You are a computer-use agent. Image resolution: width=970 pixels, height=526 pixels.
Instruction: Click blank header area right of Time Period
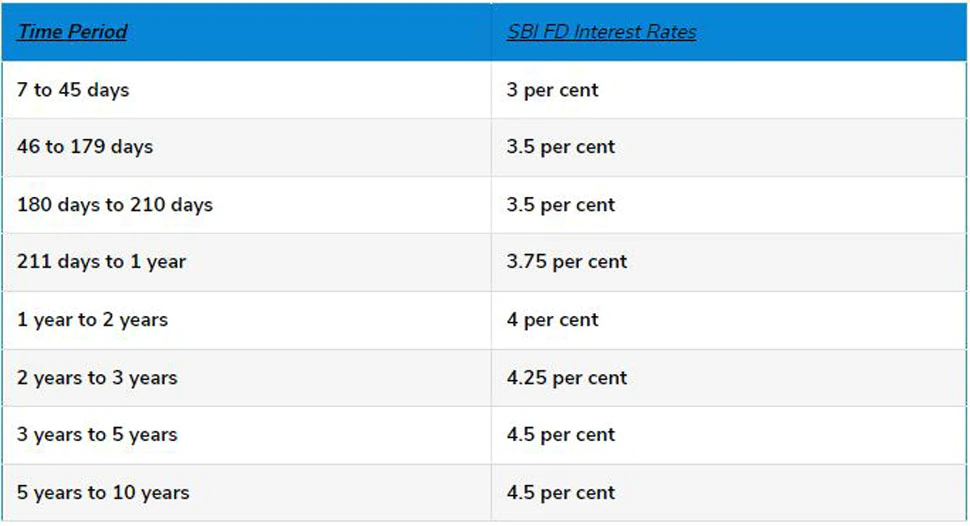[x=310, y=32]
